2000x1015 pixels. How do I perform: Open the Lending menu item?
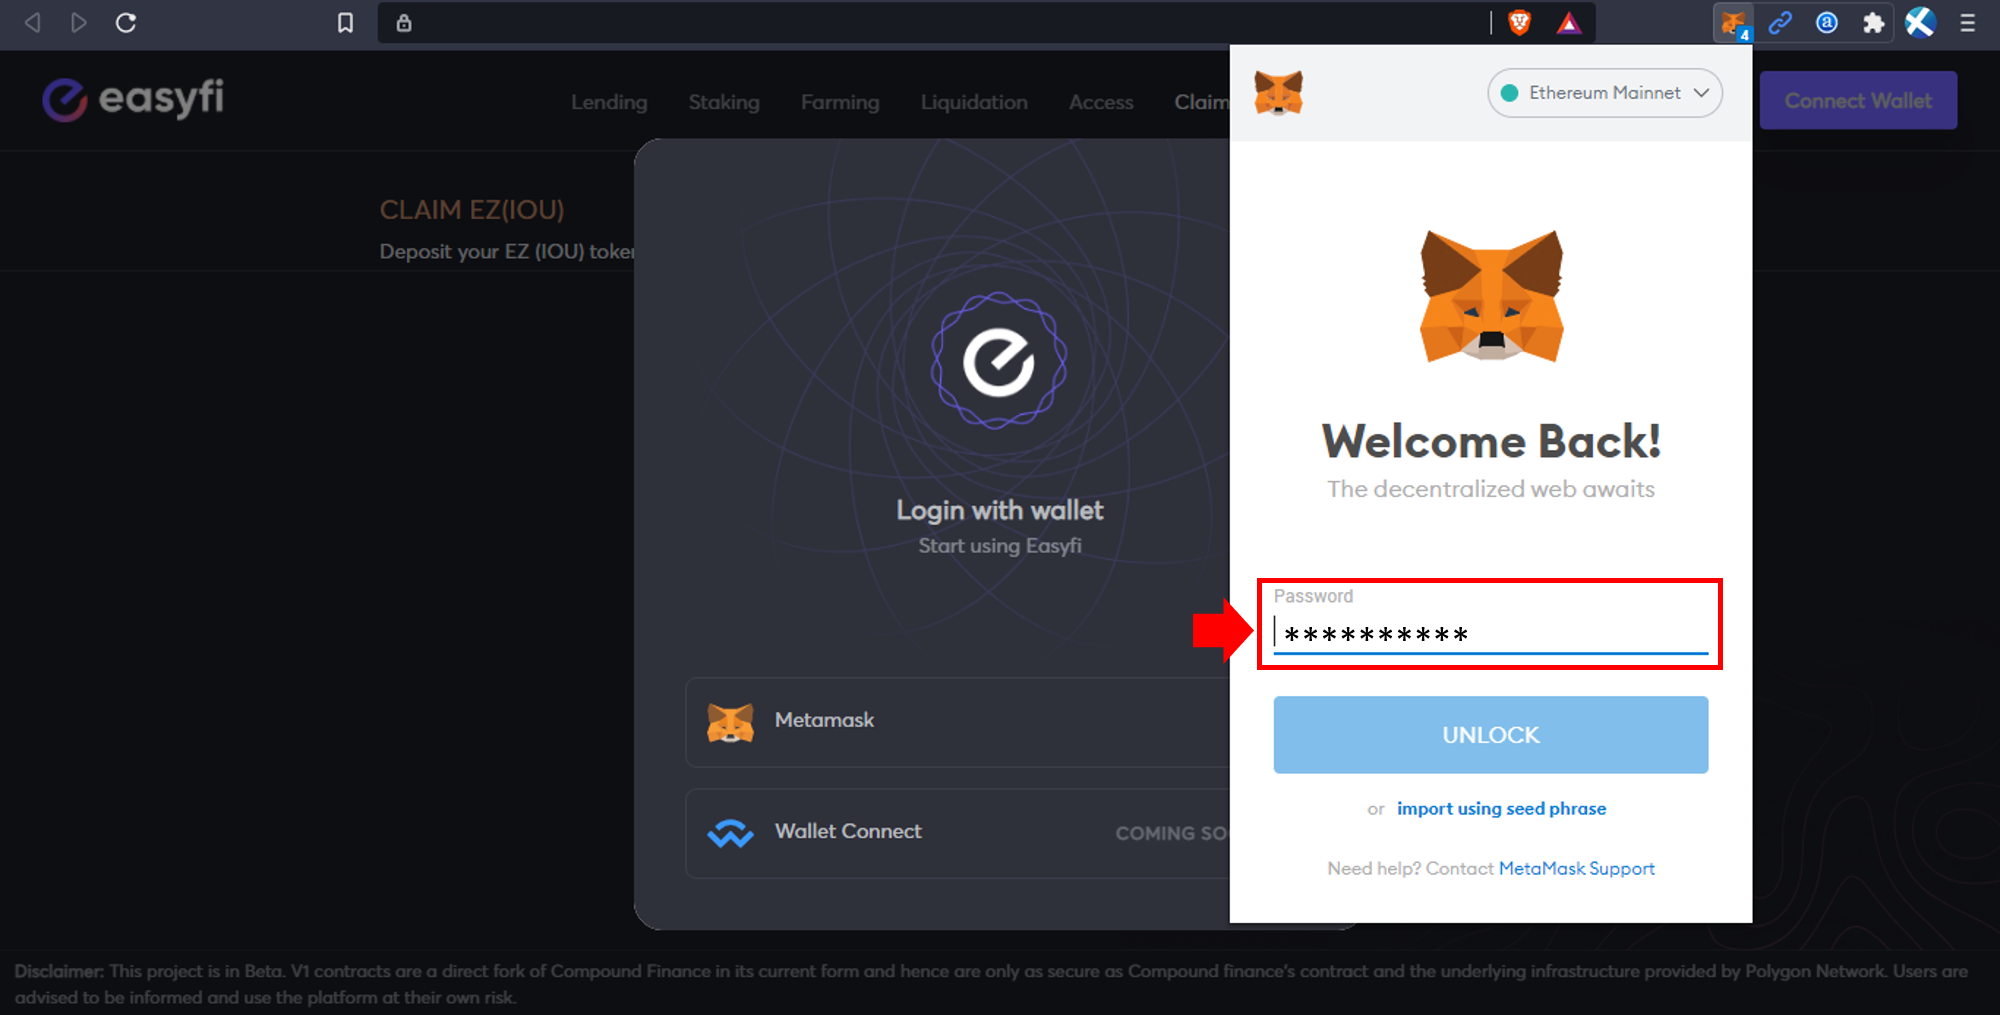point(609,102)
